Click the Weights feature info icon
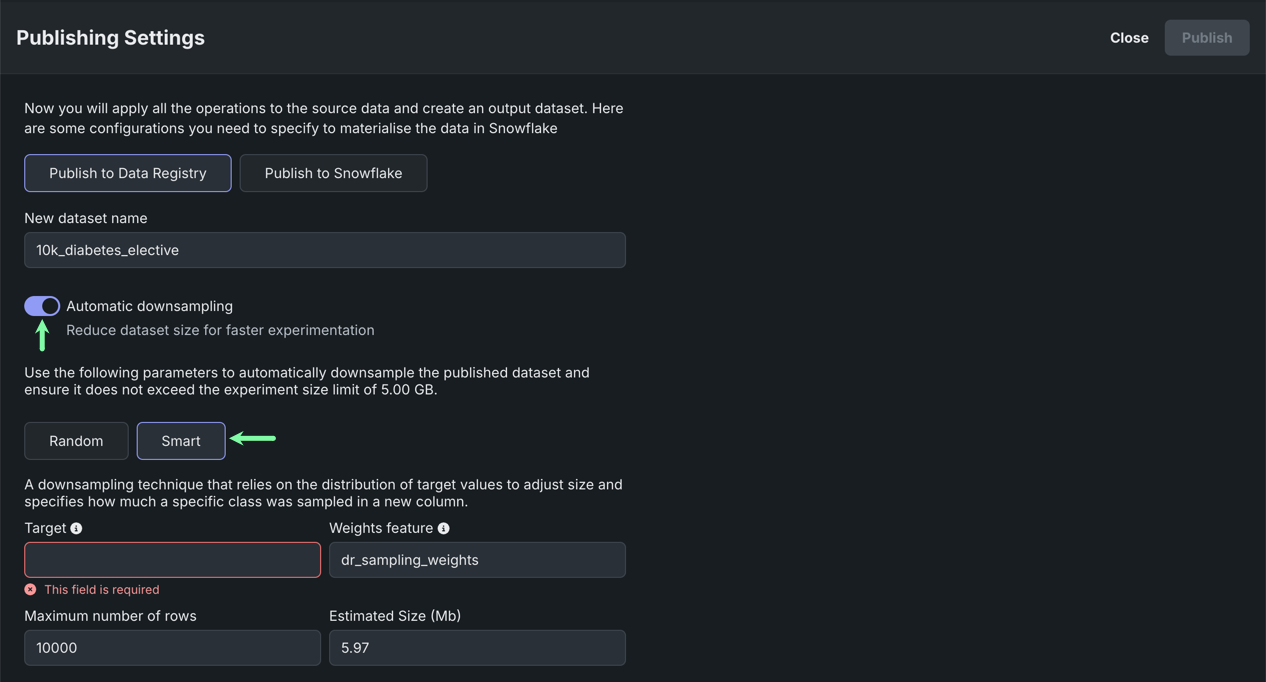 (443, 528)
